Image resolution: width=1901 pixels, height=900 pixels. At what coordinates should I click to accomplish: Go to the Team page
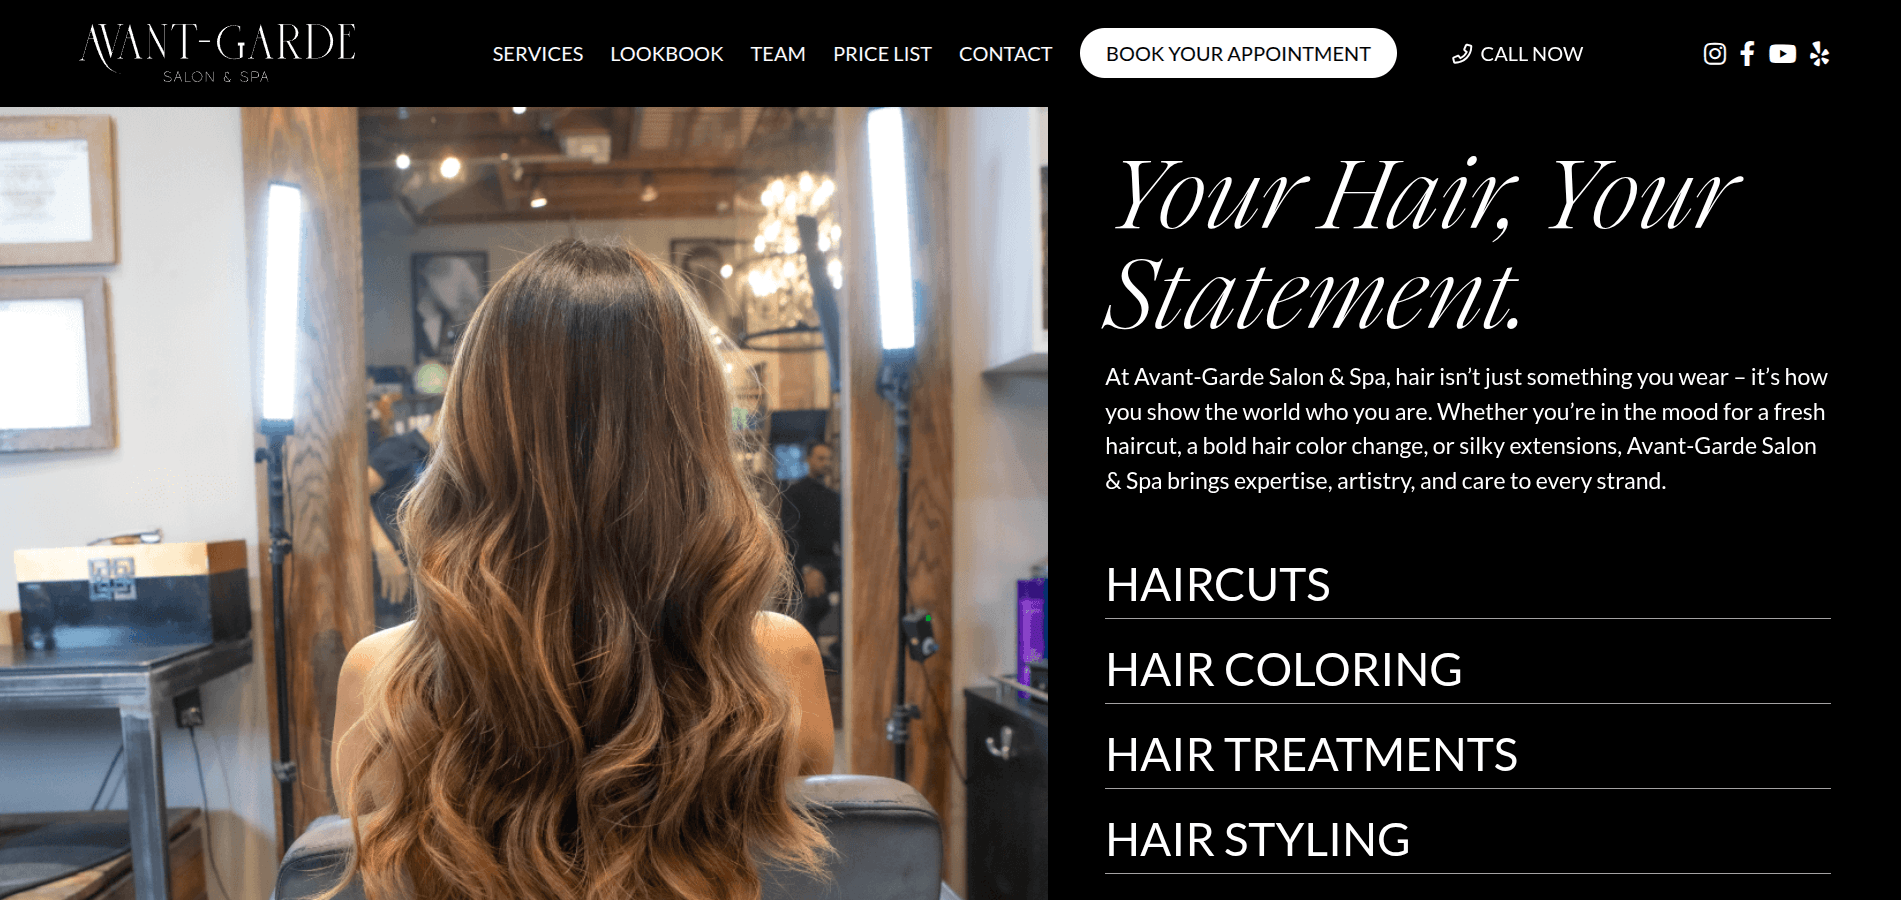tap(778, 54)
